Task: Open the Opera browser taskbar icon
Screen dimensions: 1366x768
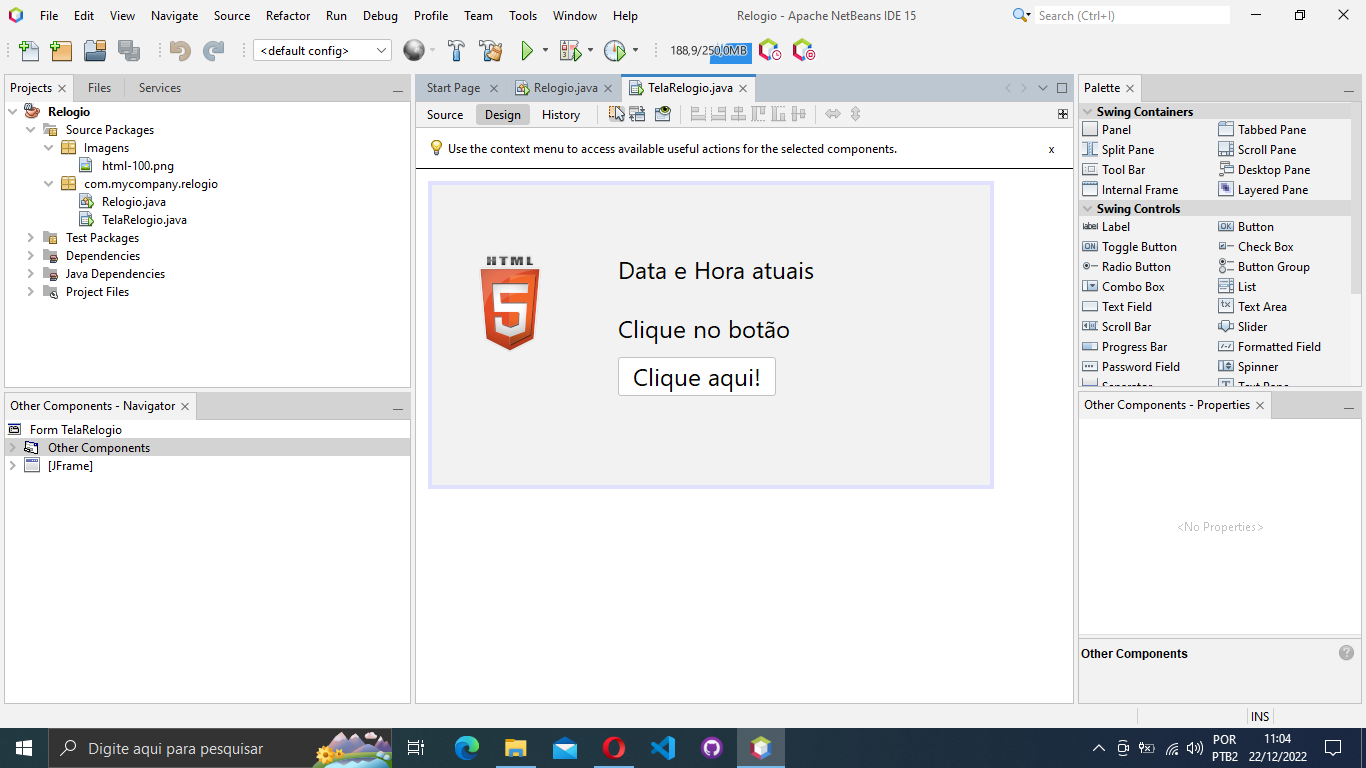Action: (614, 748)
